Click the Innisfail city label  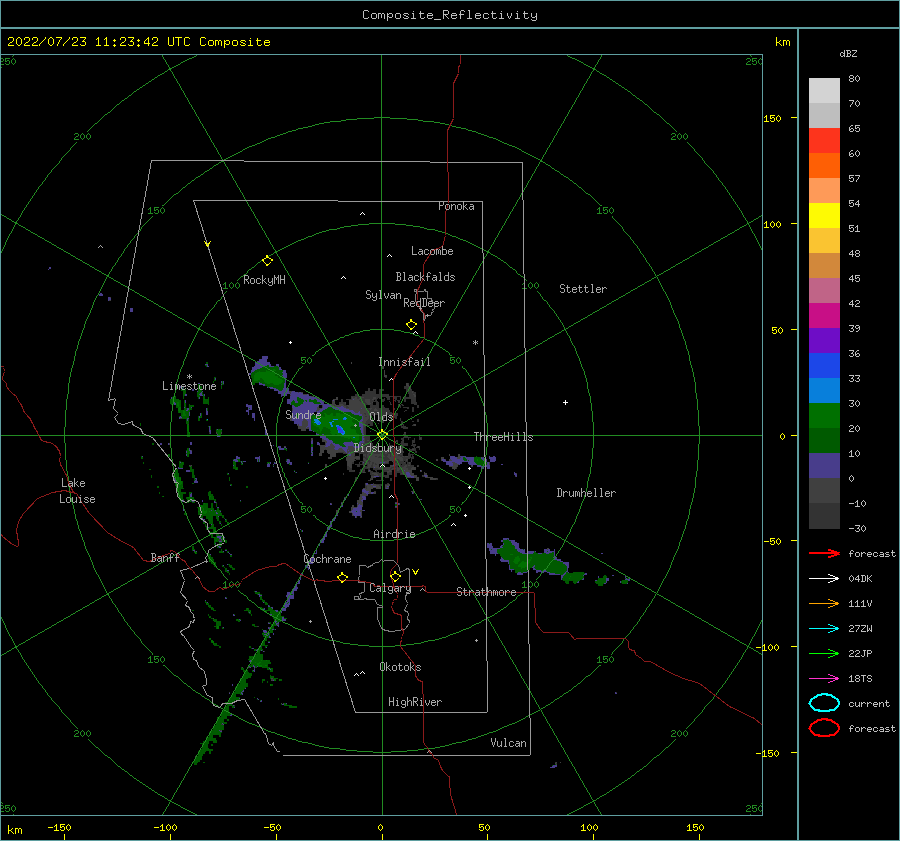click(404, 362)
